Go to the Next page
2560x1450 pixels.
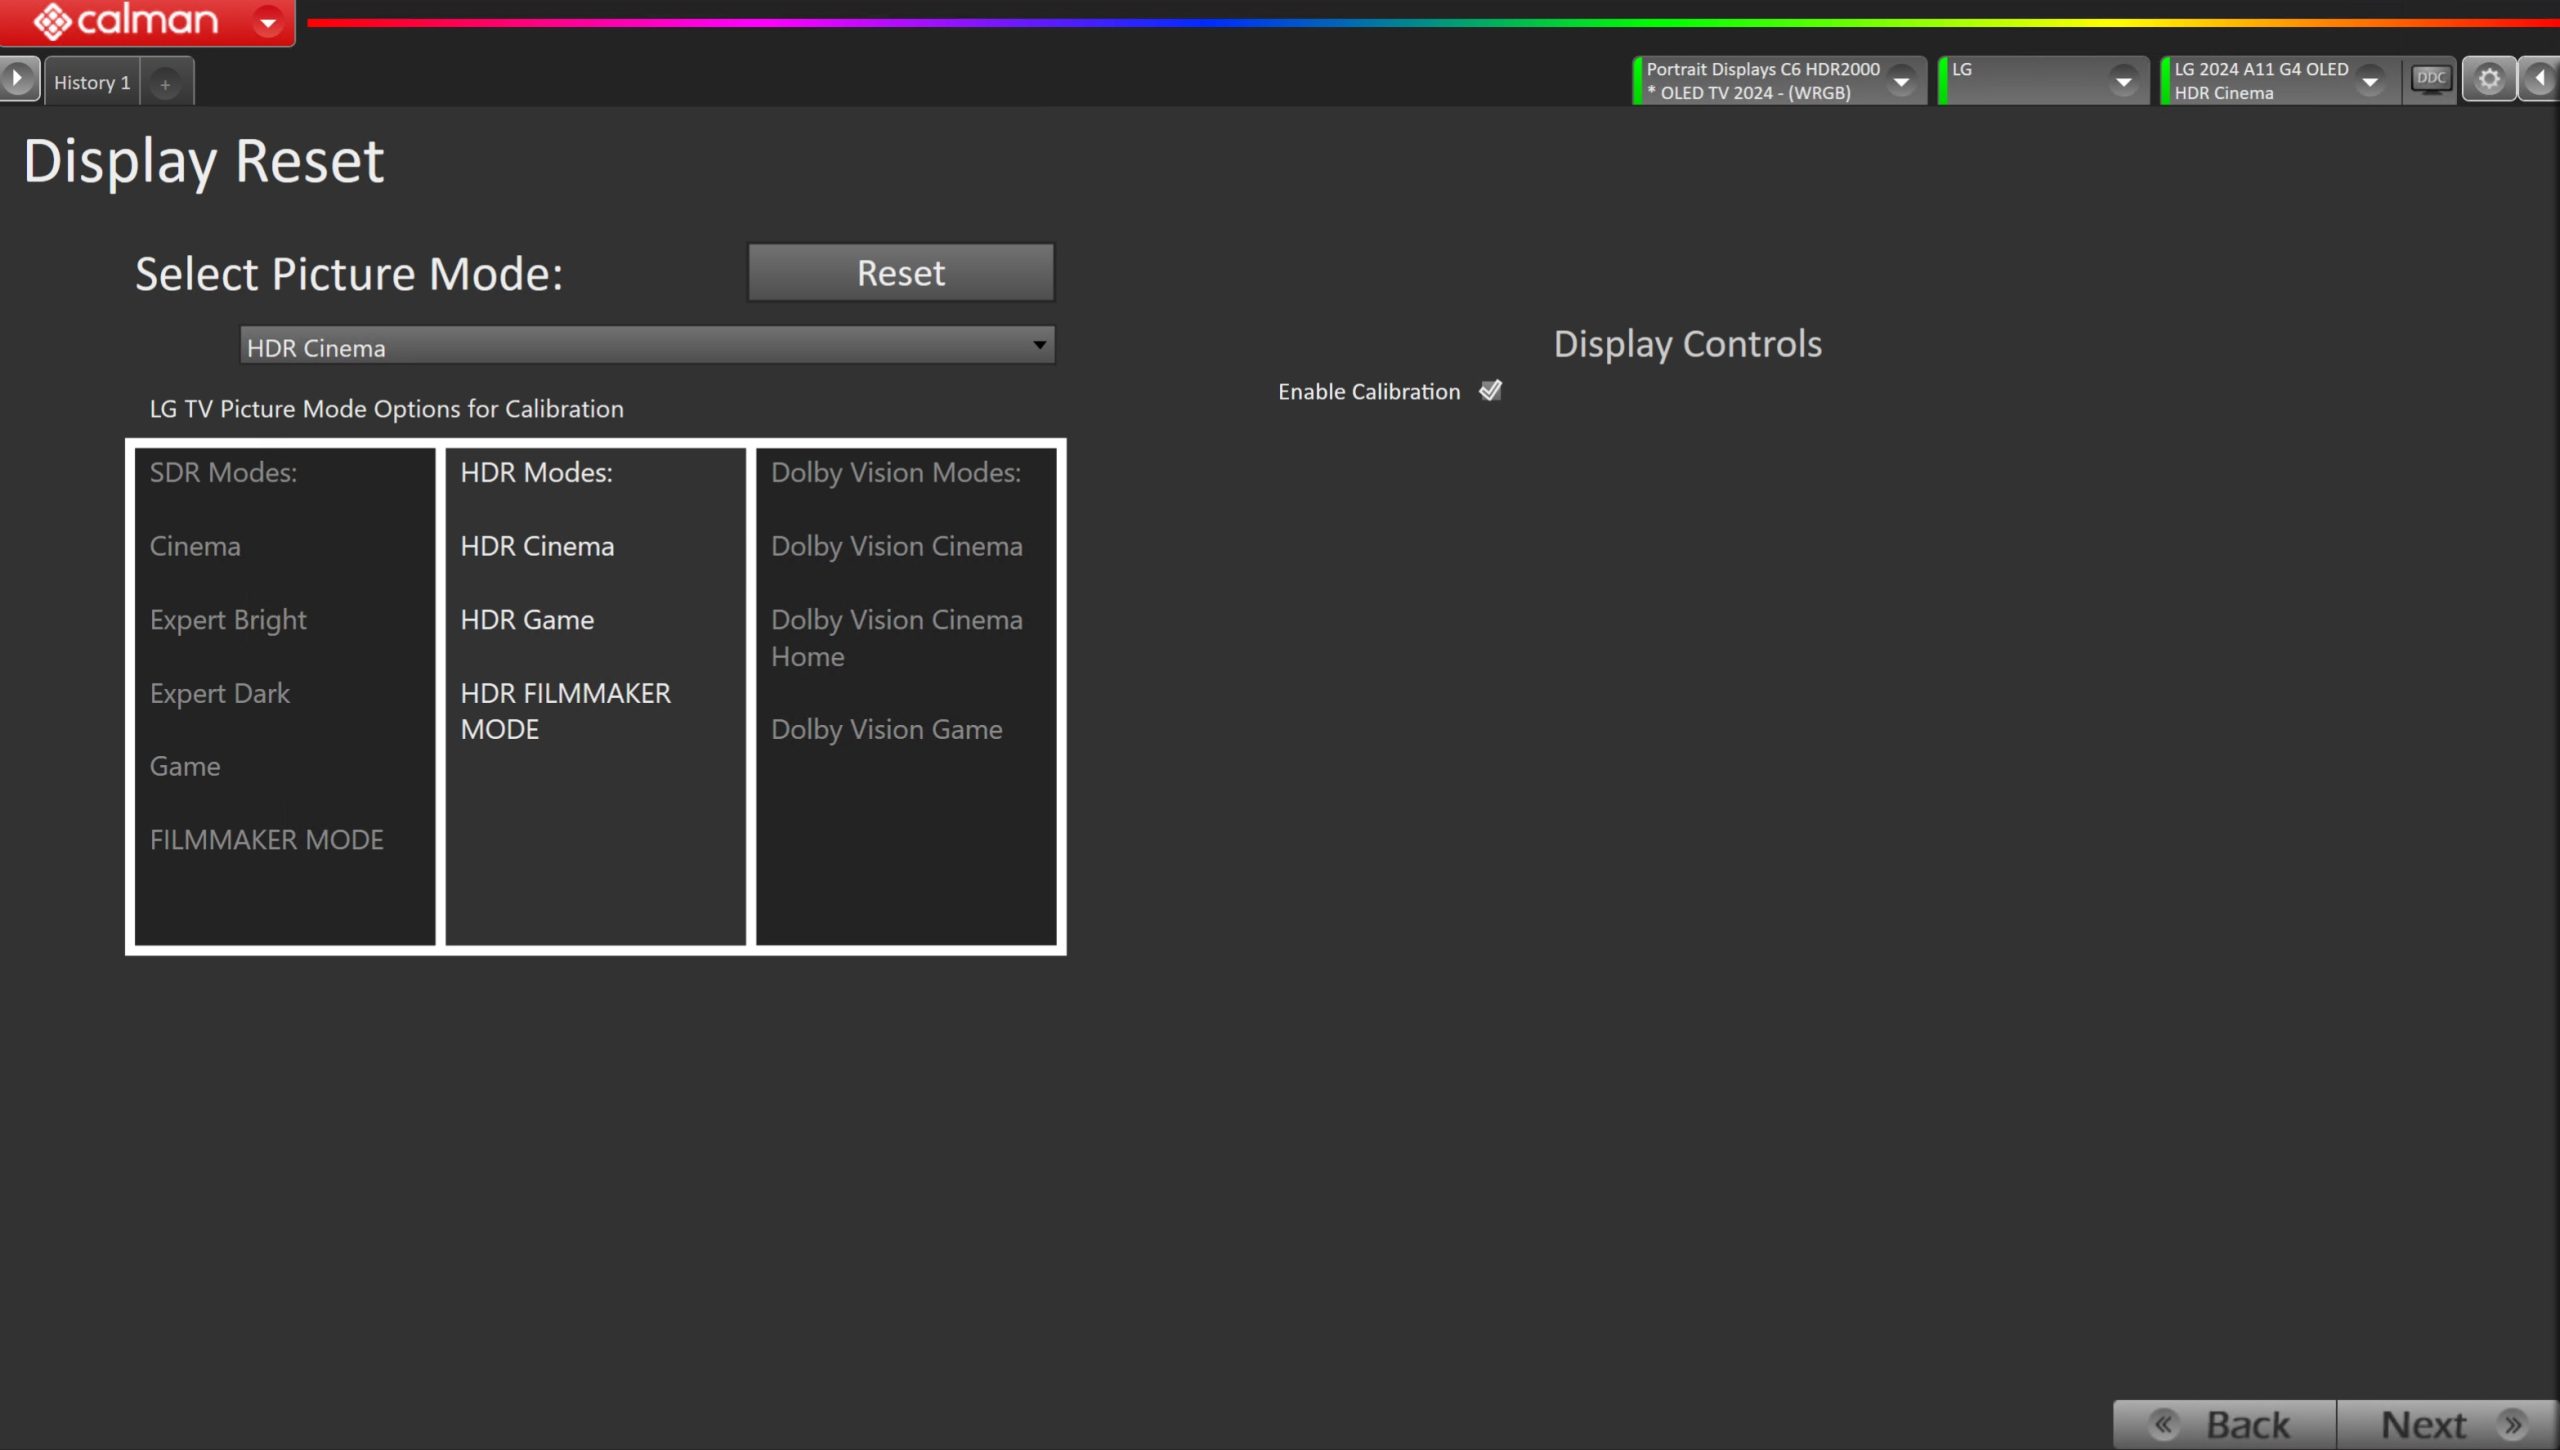point(2447,1424)
